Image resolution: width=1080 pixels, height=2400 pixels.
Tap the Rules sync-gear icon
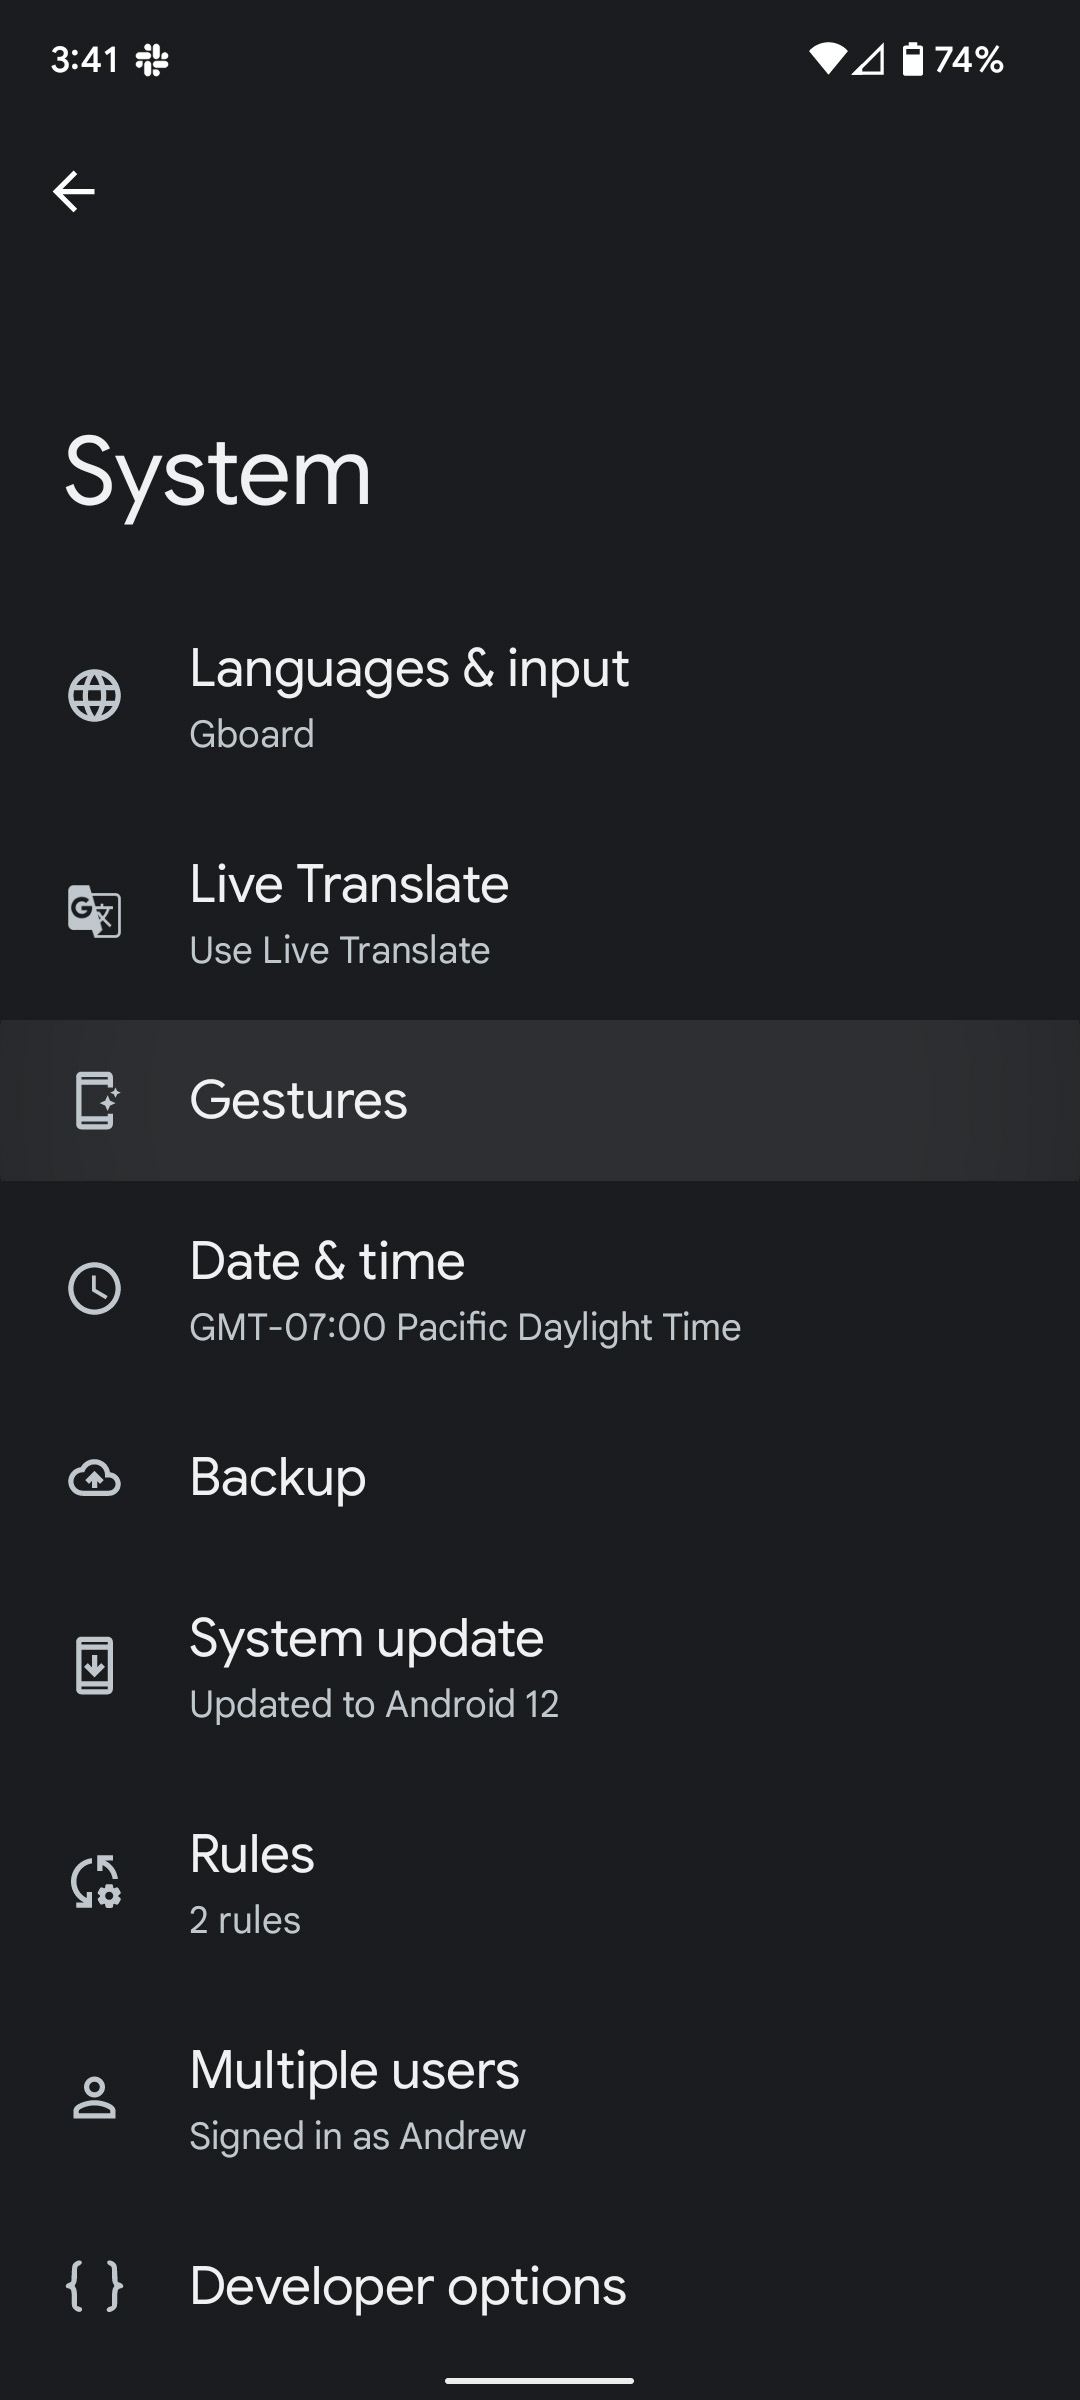tap(95, 1882)
